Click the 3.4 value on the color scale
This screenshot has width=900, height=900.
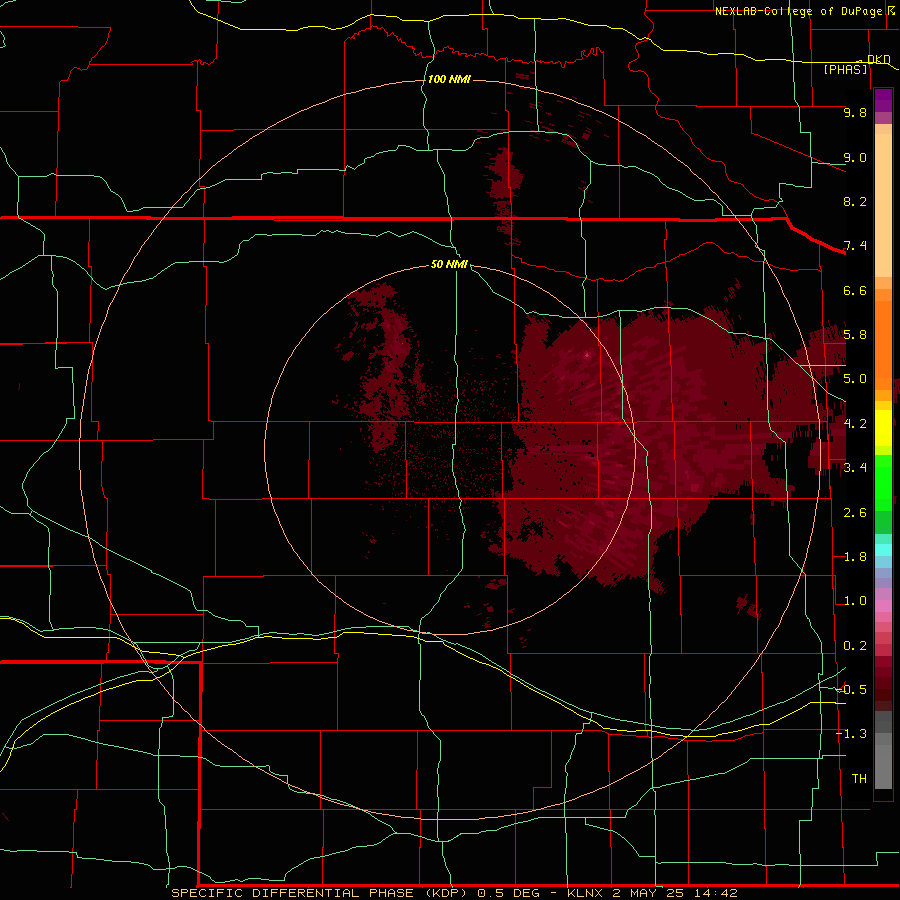pos(855,468)
